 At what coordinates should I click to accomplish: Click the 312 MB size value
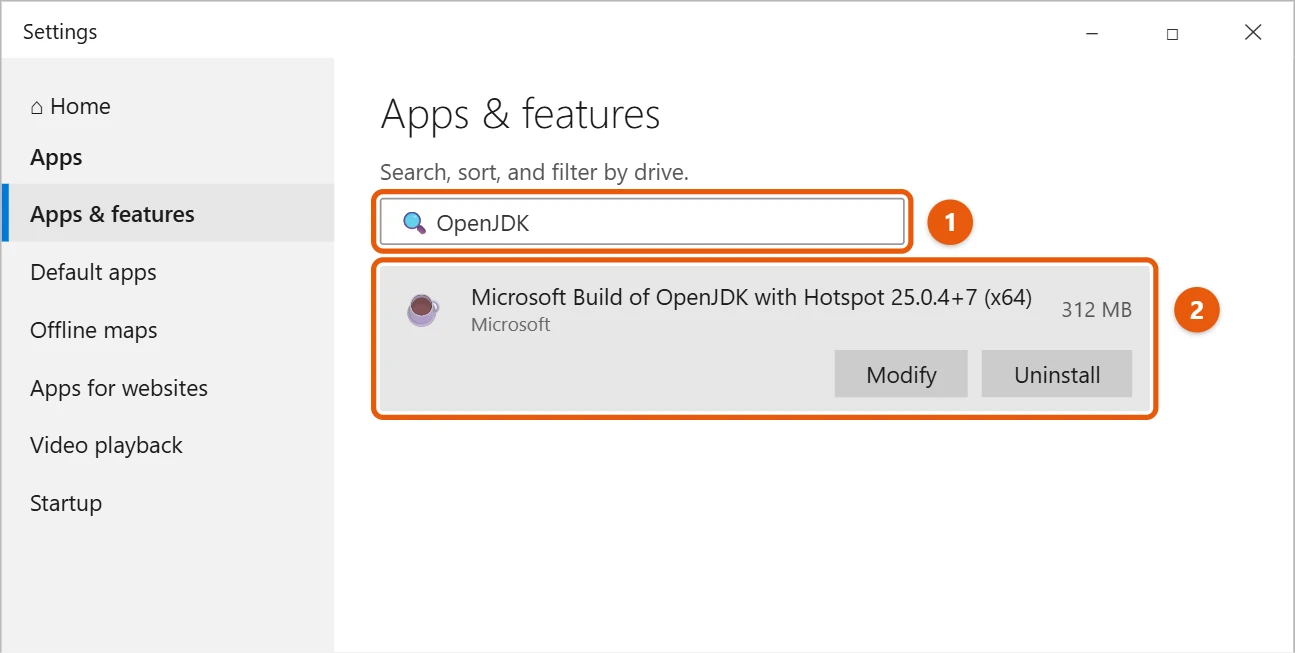[1096, 310]
